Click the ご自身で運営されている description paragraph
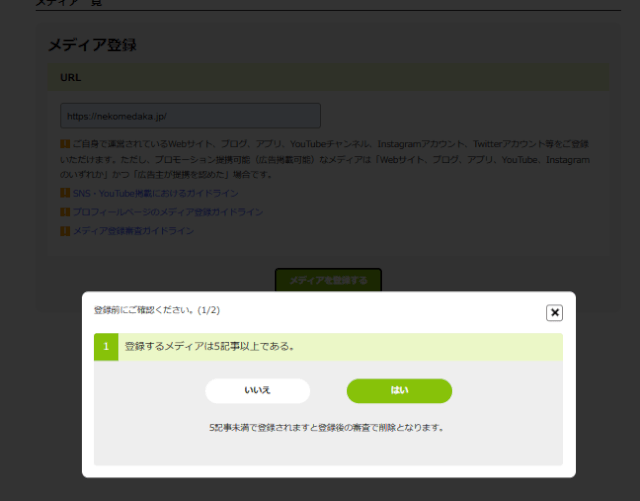Screen dimensions: 640x501 [x=330, y=159]
